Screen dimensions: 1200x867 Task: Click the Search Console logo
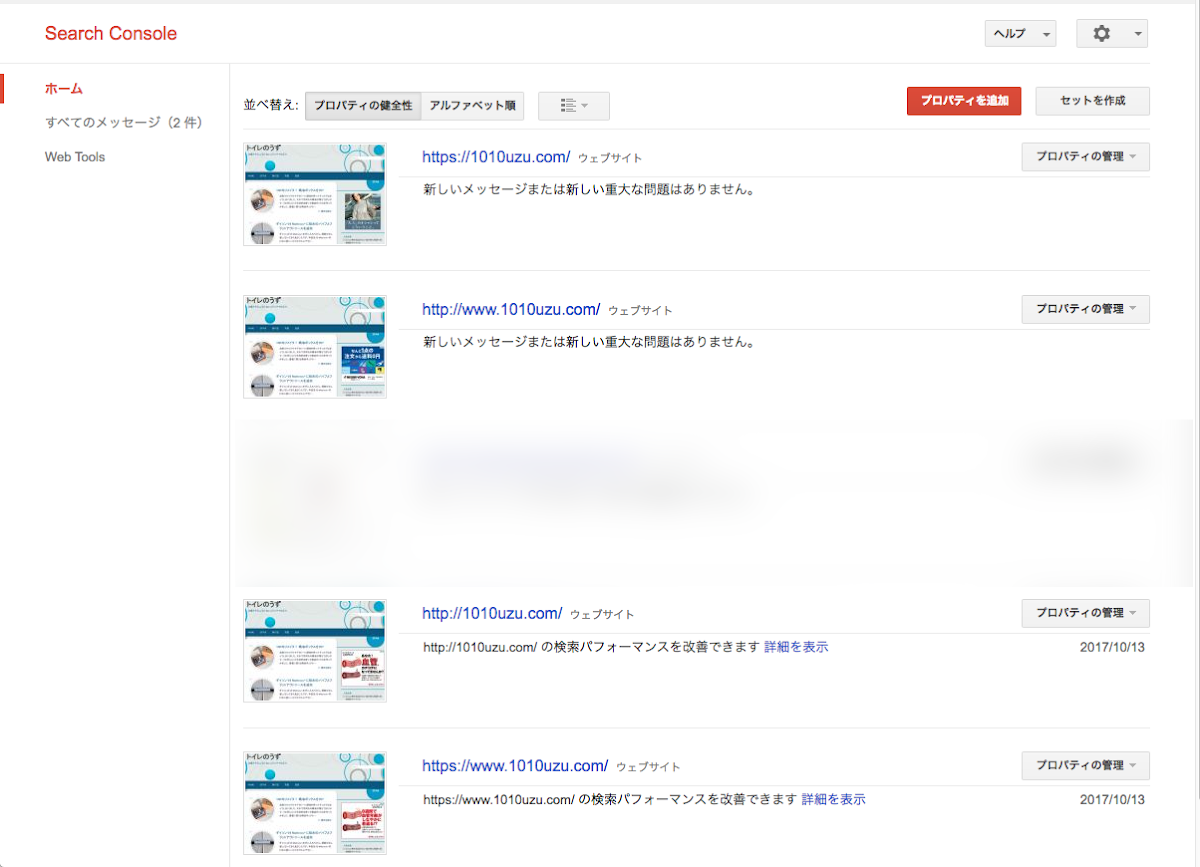111,34
